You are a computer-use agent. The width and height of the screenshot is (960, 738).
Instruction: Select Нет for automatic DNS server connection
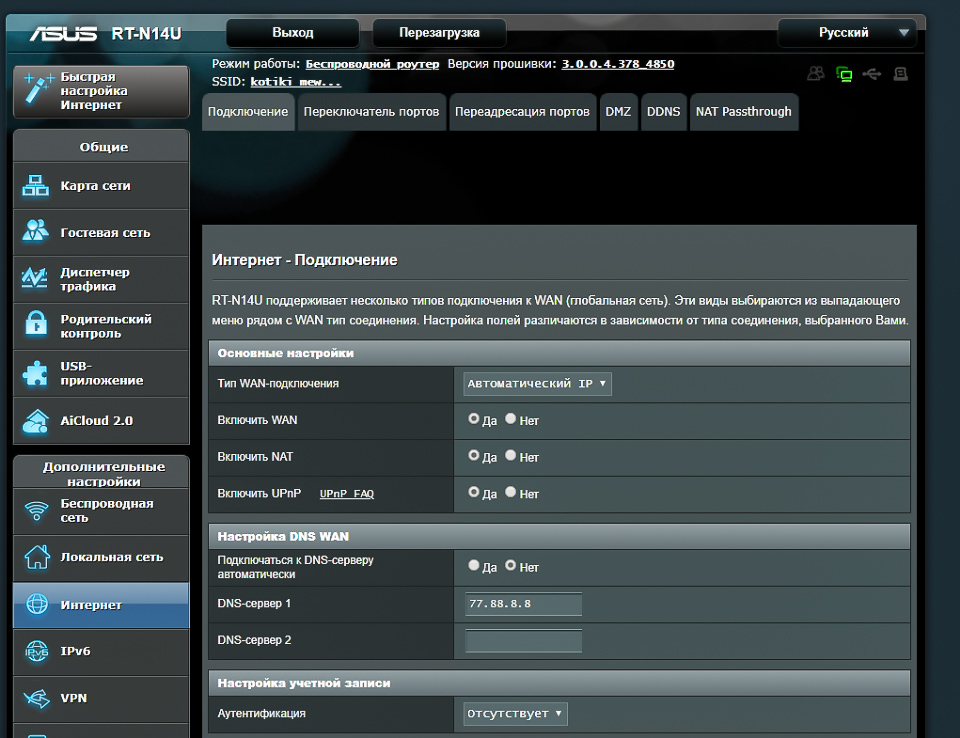pyautogui.click(x=511, y=566)
